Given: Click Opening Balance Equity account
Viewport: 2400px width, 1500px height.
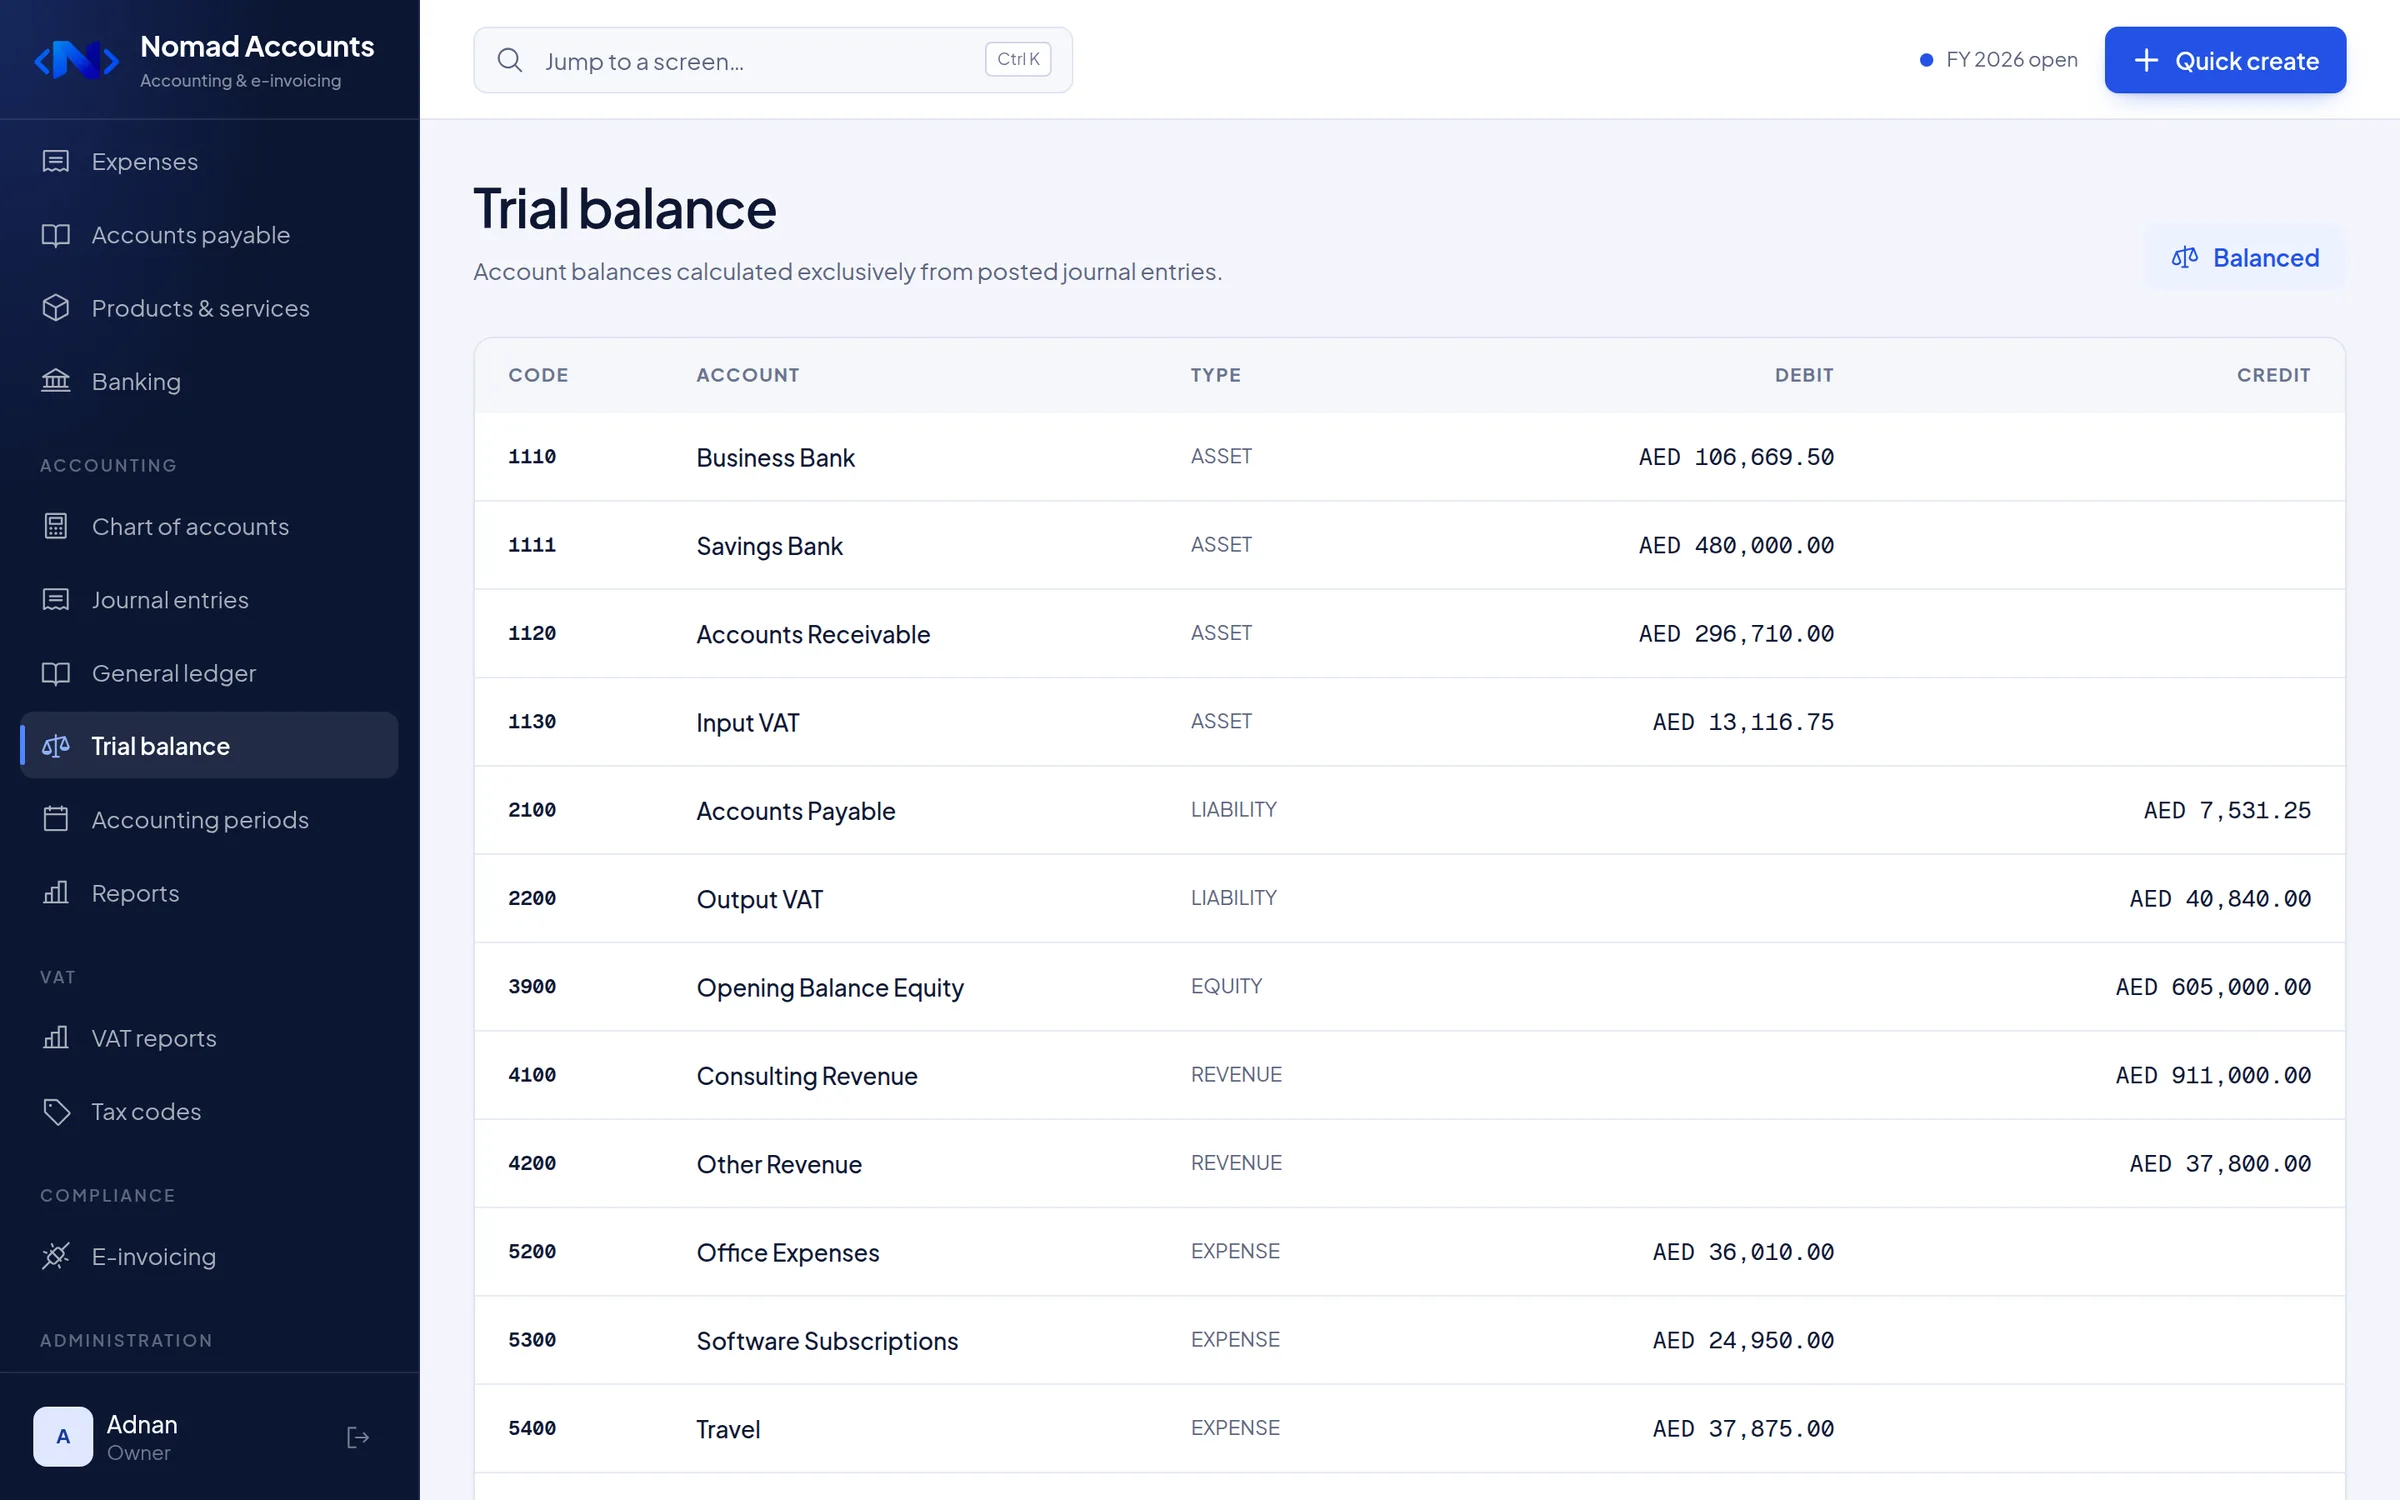Looking at the screenshot, I should pos(830,988).
